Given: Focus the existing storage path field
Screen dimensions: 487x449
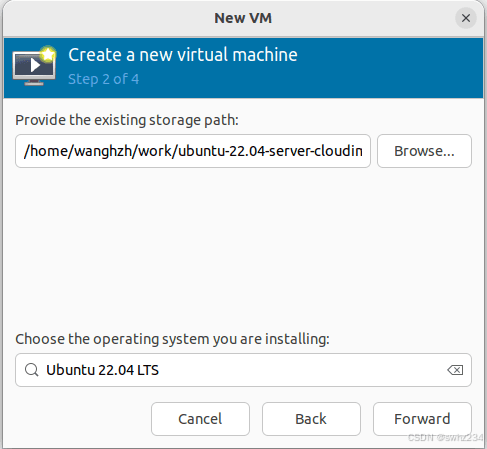Looking at the screenshot, I should coord(193,151).
